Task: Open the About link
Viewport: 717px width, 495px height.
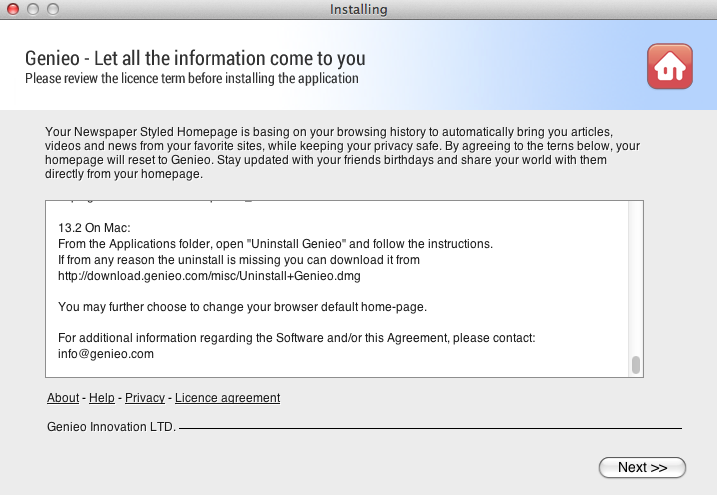Action: click(63, 398)
